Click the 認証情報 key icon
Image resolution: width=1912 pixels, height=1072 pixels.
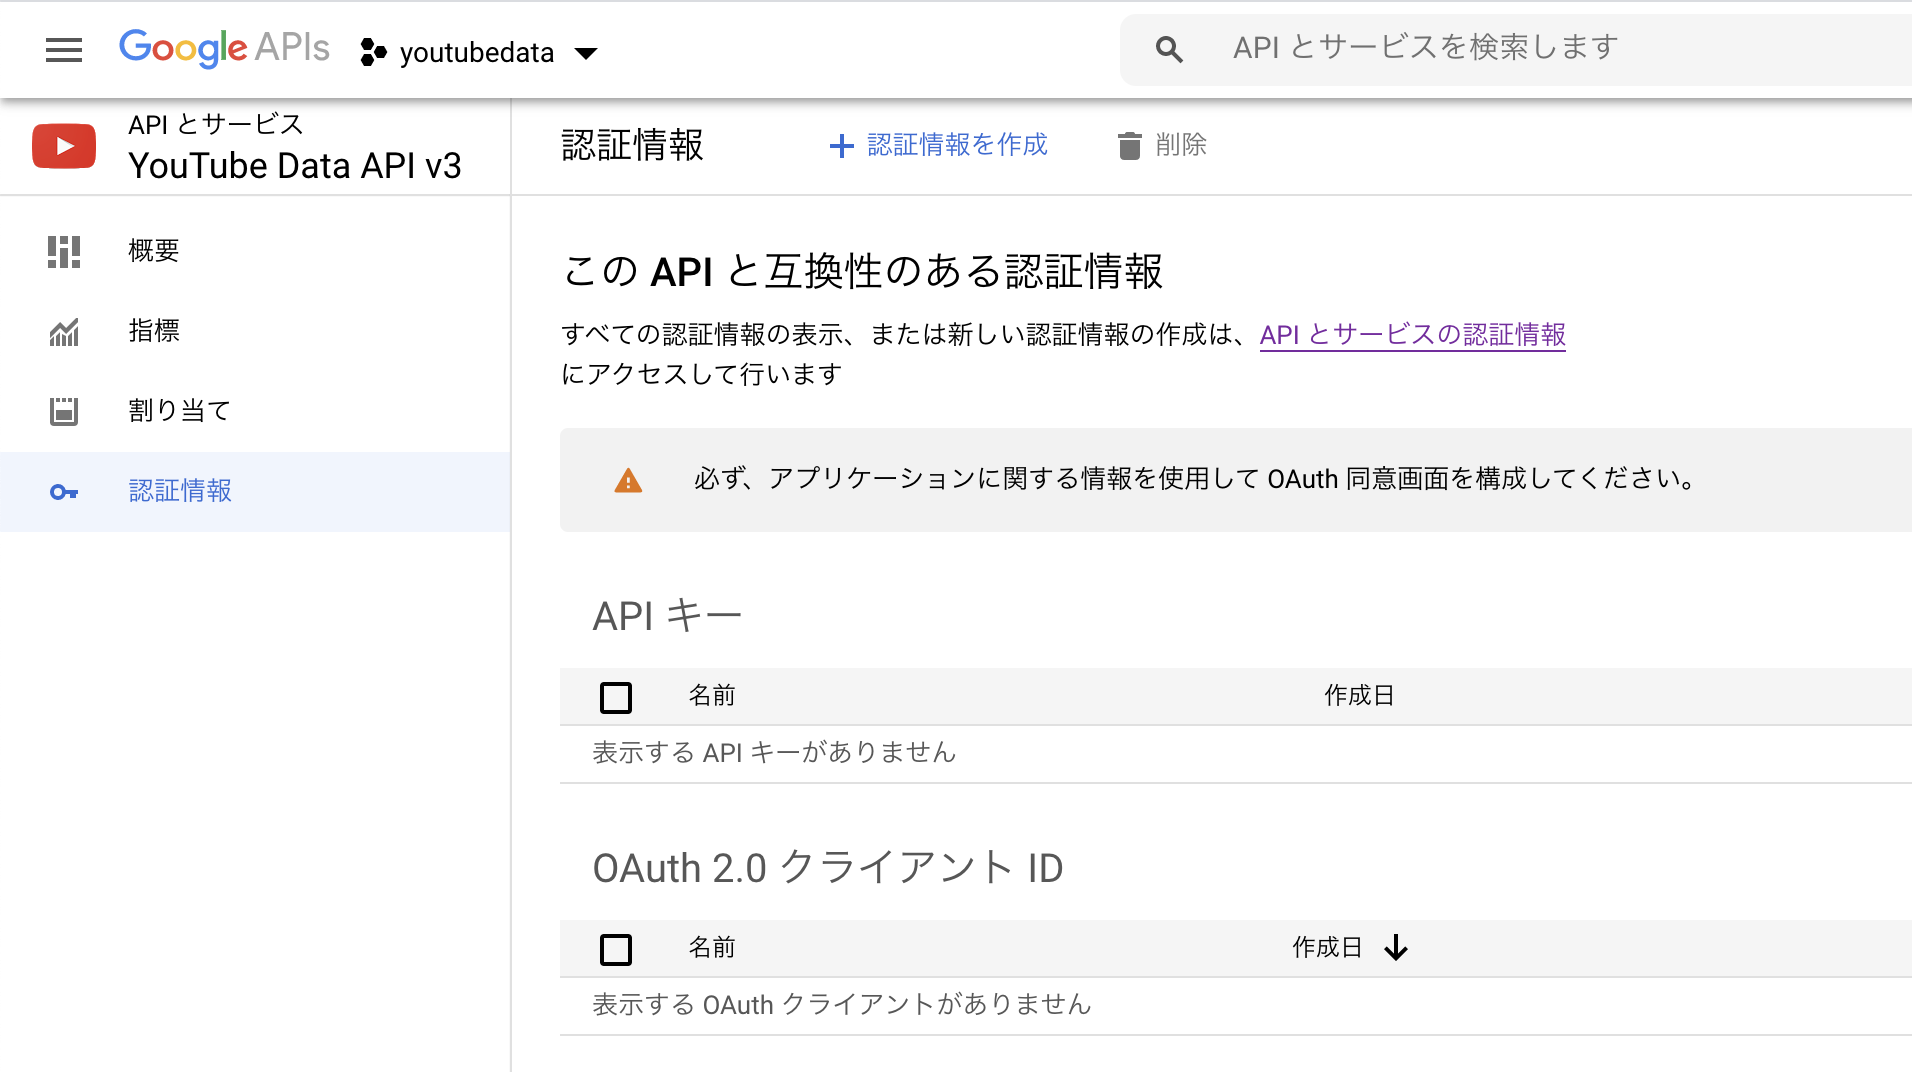pyautogui.click(x=64, y=492)
